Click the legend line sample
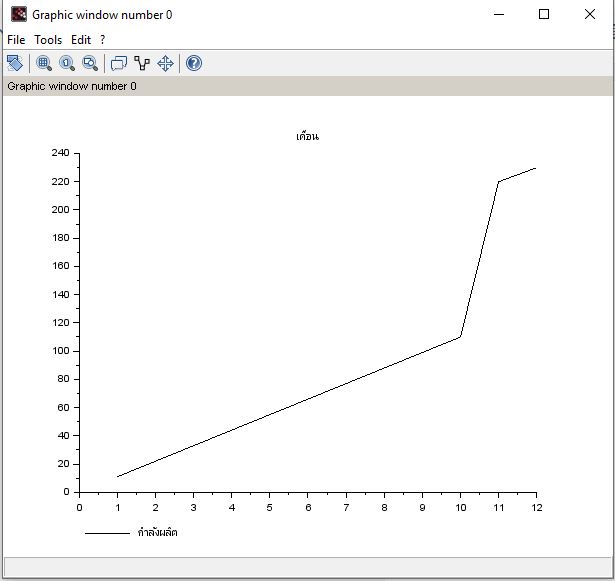Screen dimensions: 615x581 [x=107, y=533]
